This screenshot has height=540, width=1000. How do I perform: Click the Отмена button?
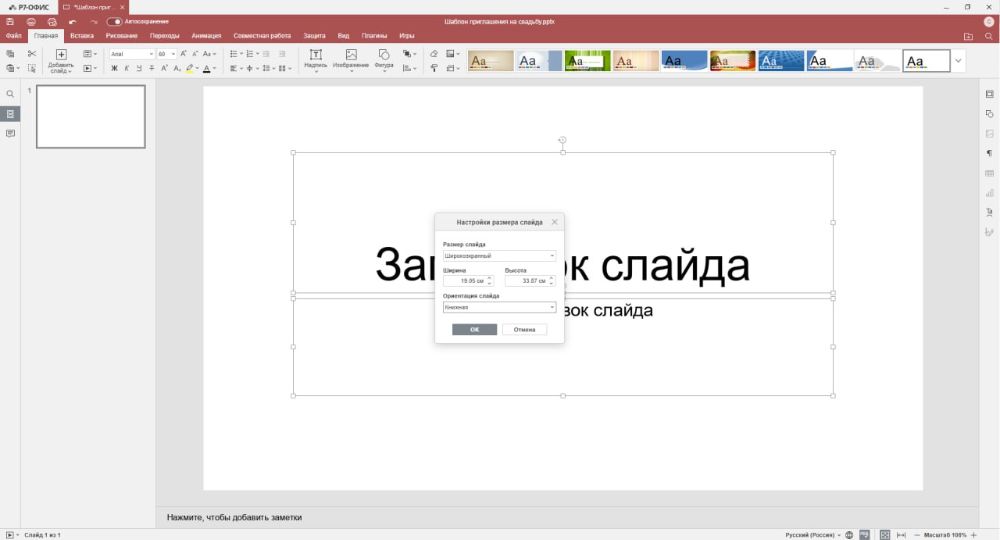click(524, 329)
